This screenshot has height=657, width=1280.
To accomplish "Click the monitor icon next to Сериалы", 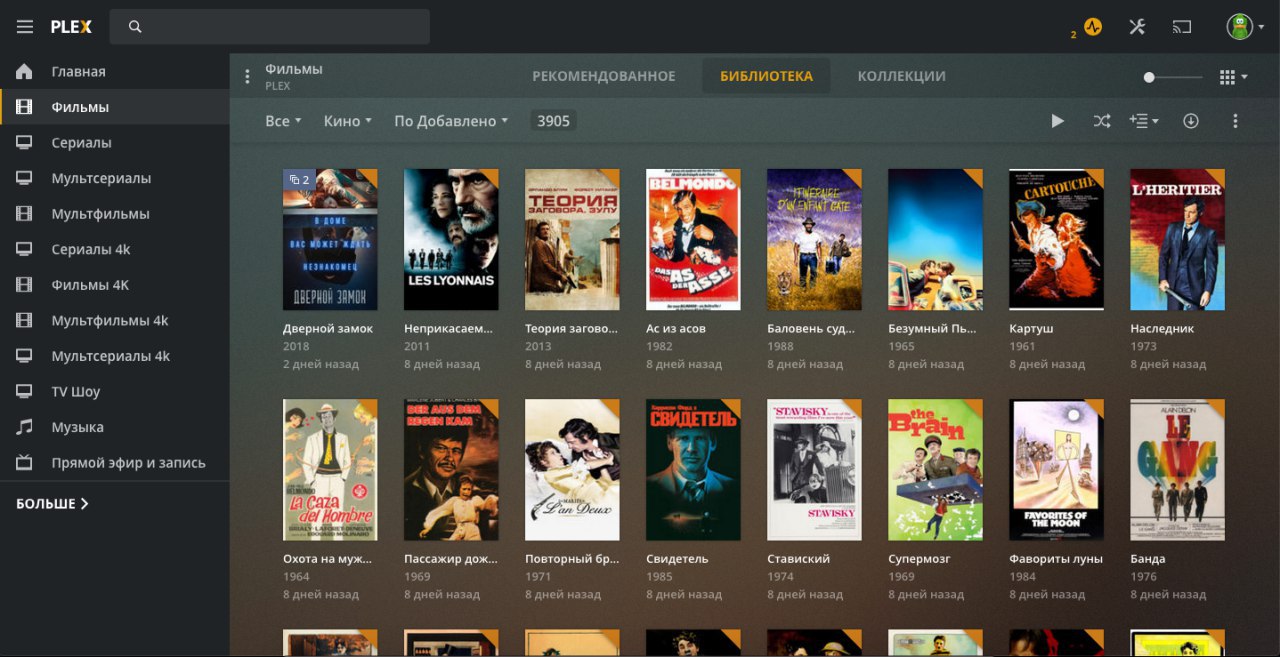I will coord(25,143).
